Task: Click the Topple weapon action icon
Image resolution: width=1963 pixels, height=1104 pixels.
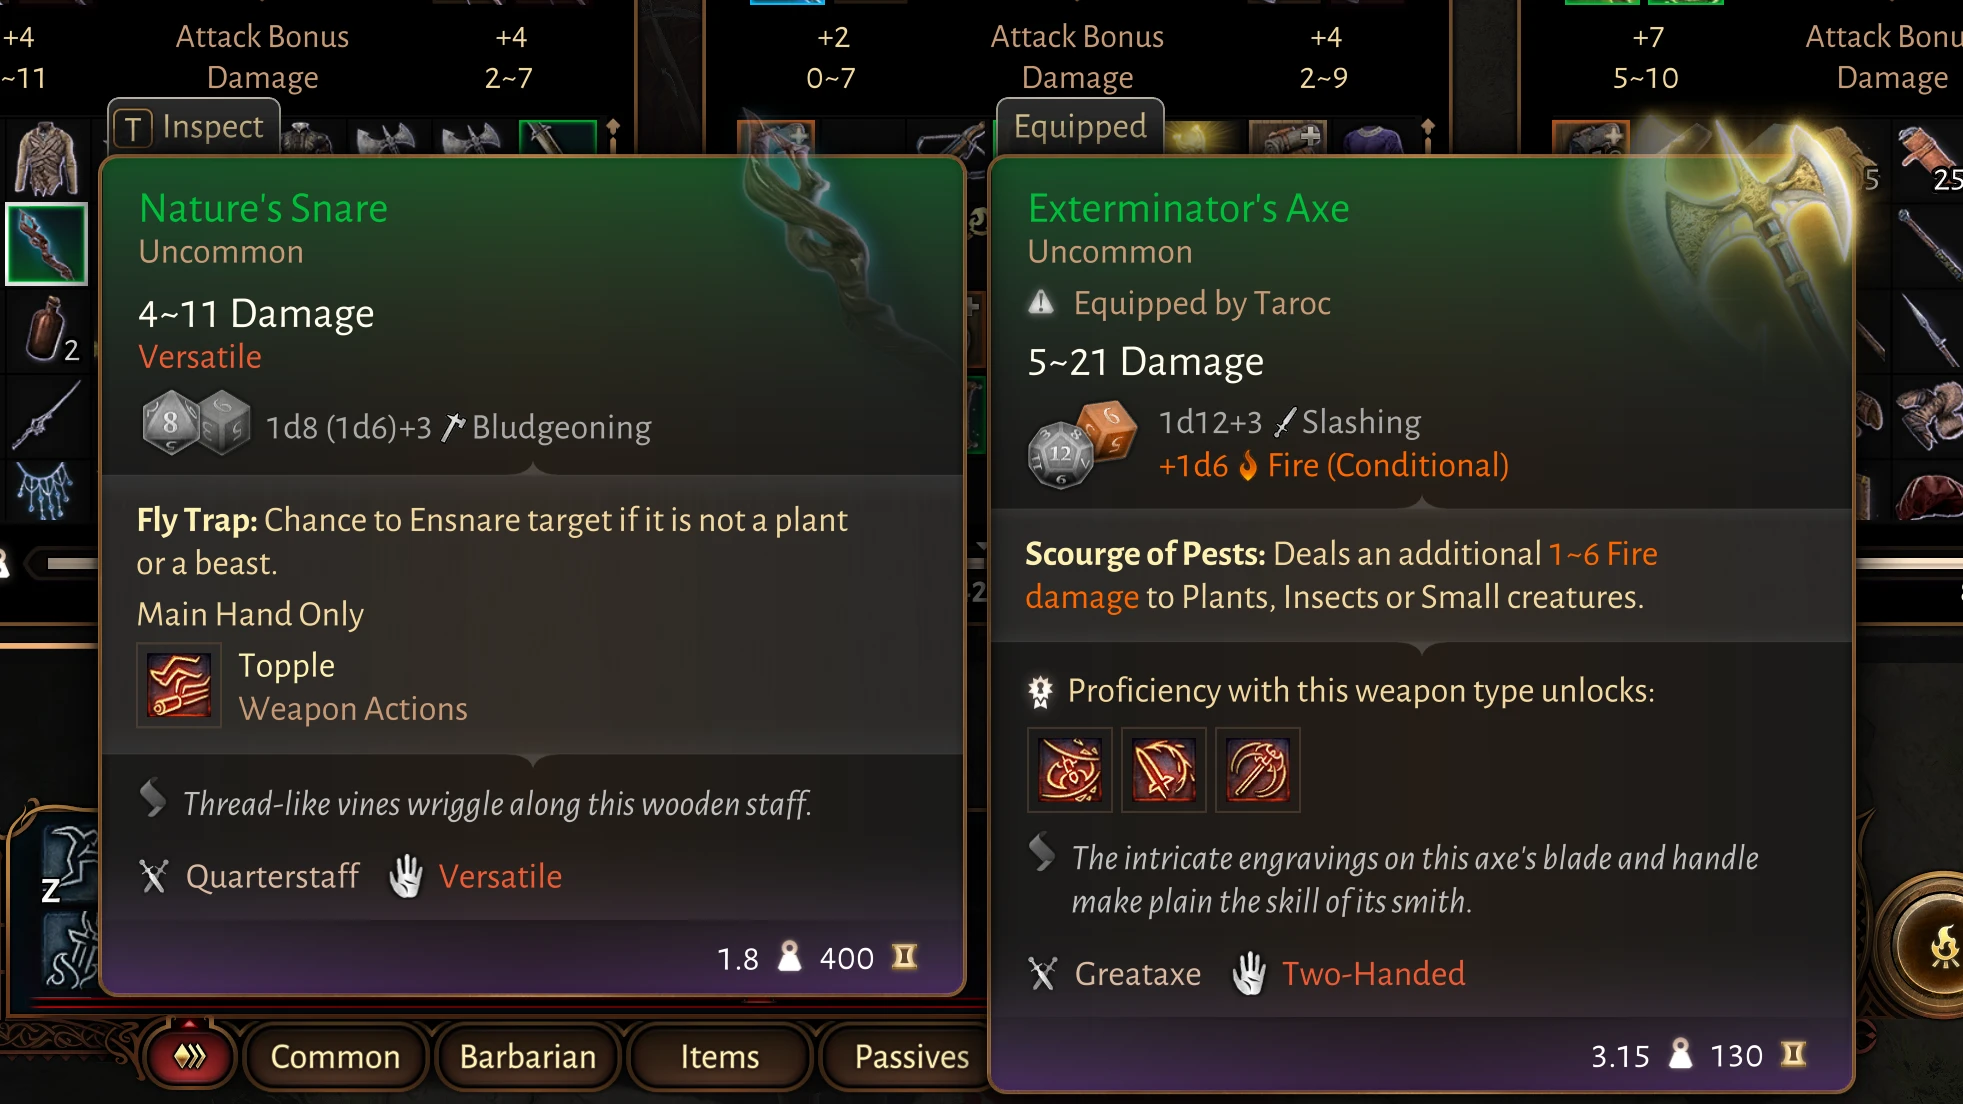Action: click(179, 686)
